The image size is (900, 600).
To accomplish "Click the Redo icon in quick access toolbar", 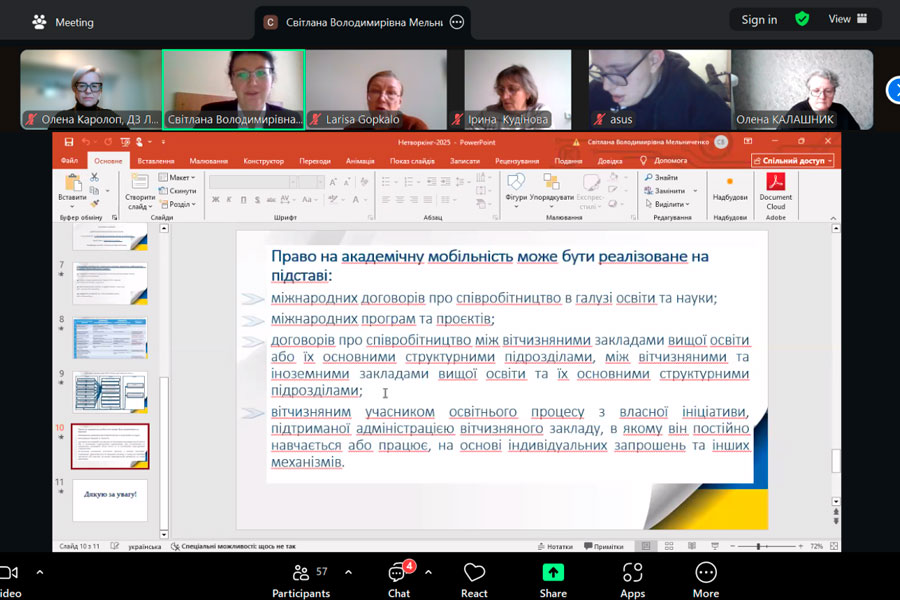I will click(108, 142).
